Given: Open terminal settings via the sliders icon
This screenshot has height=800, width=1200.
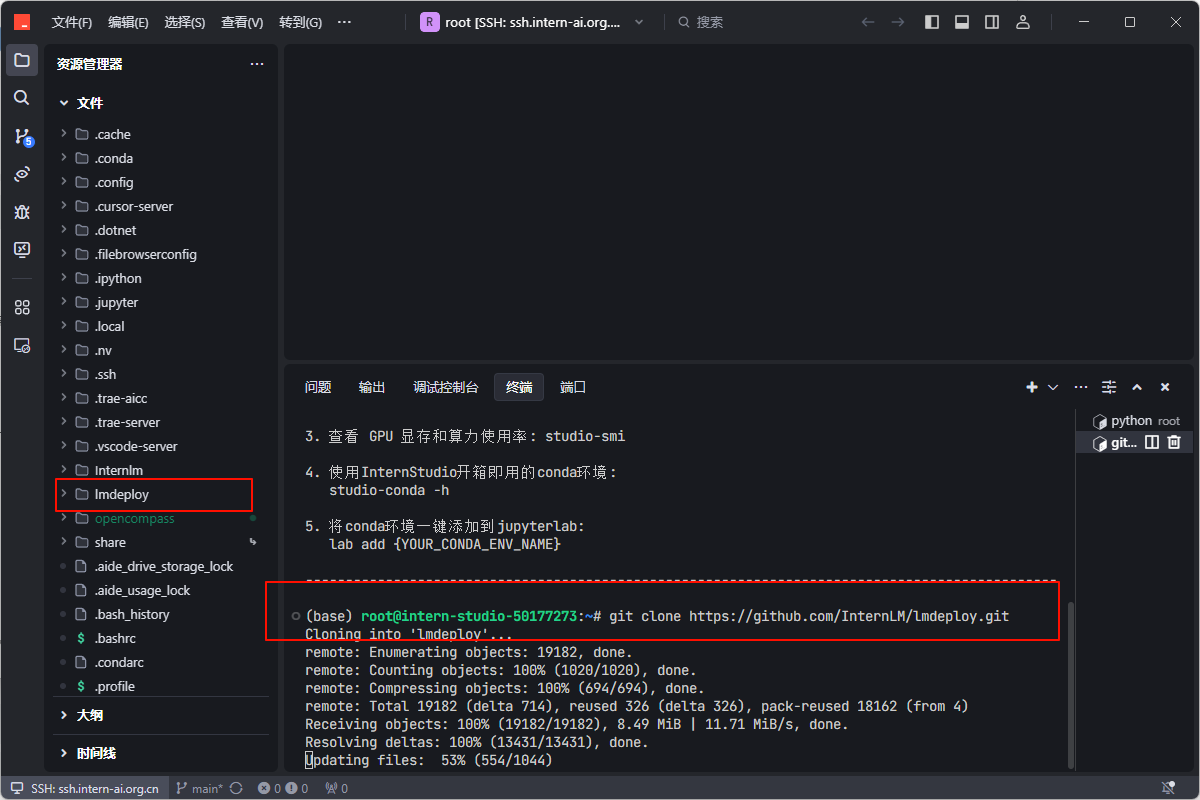Looking at the screenshot, I should 1108,386.
